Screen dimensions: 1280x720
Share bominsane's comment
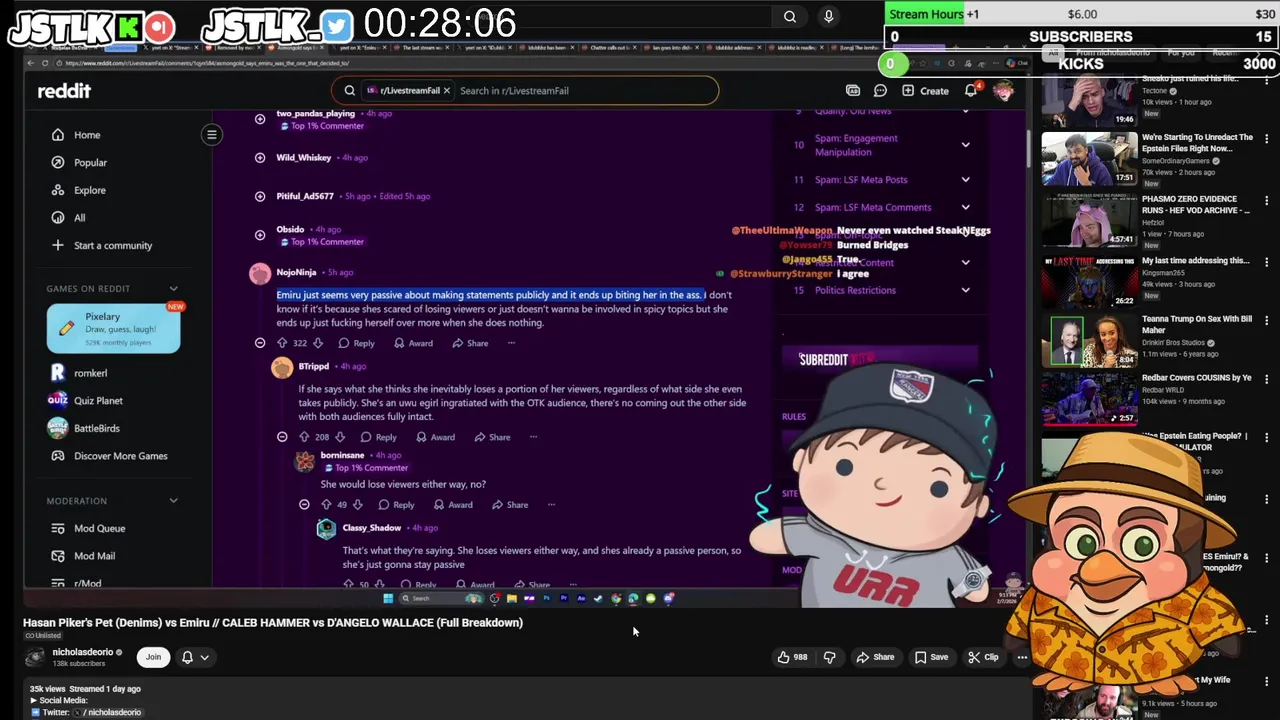click(x=510, y=505)
